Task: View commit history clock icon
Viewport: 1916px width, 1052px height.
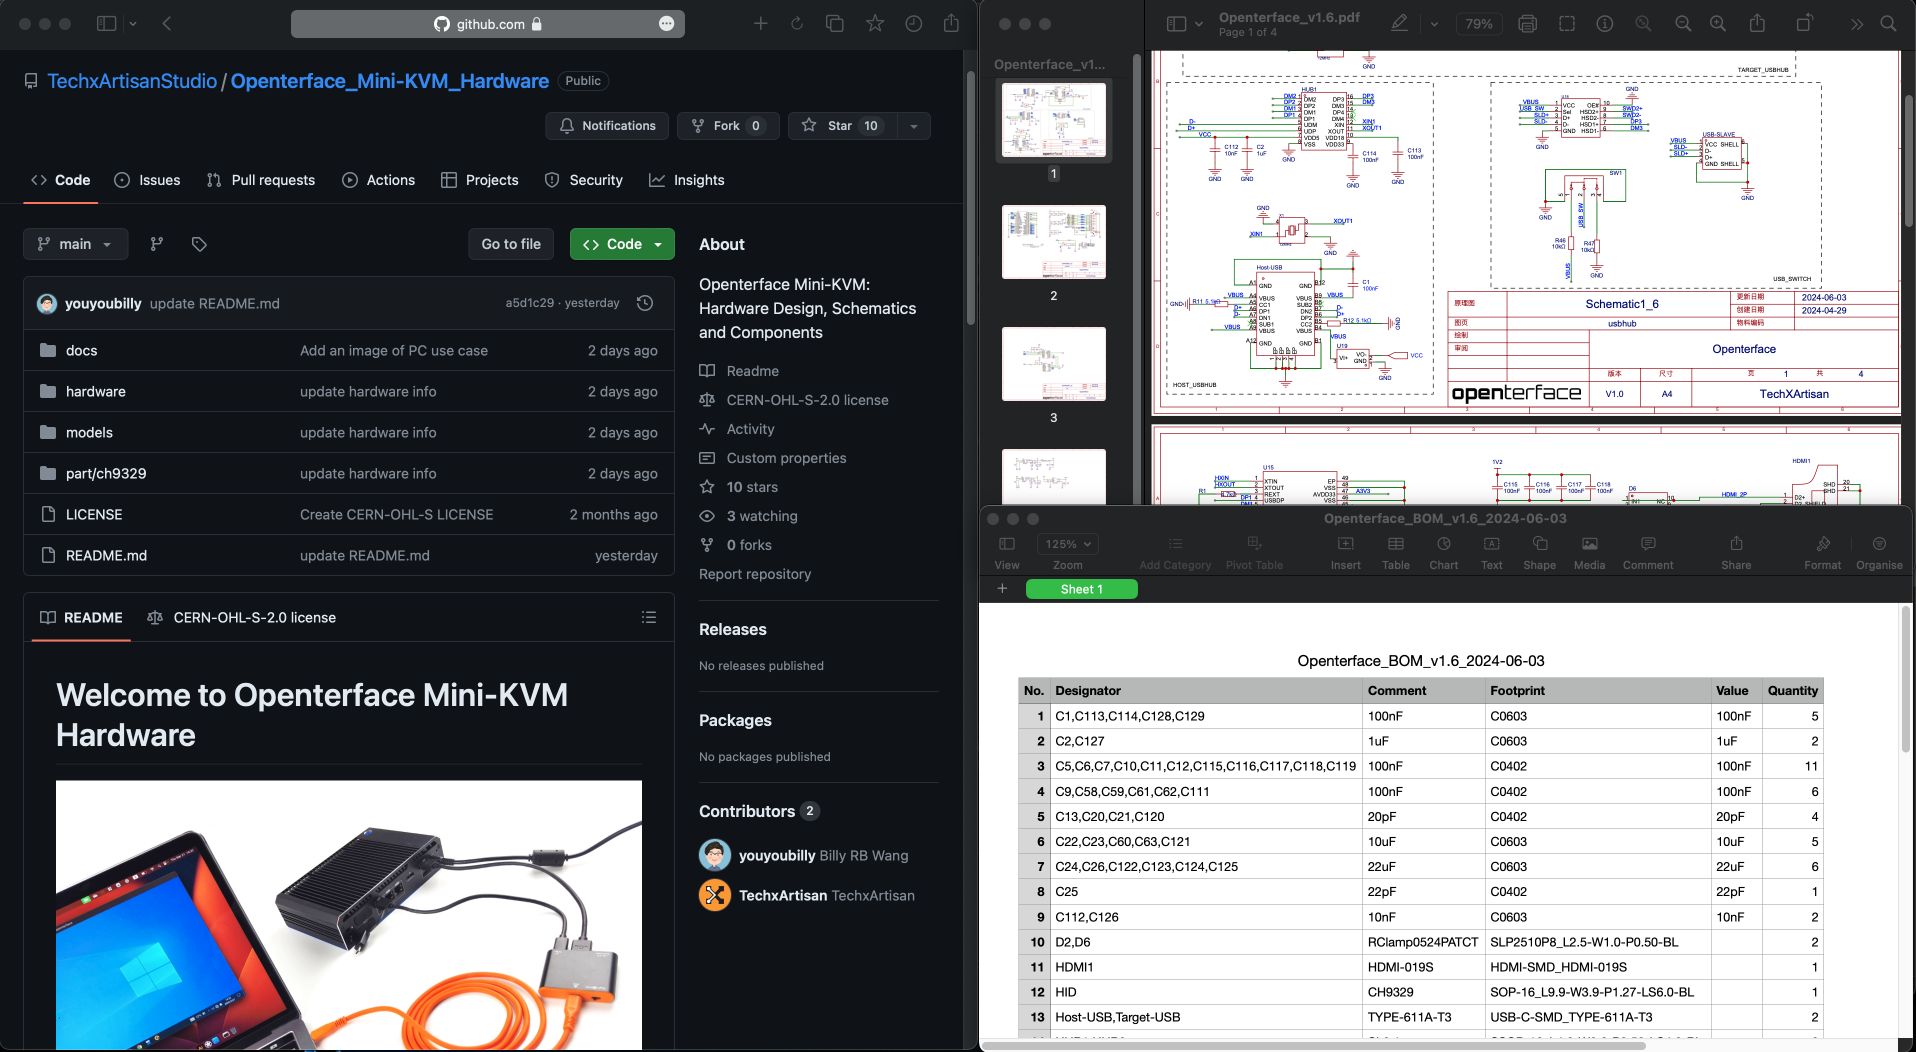Action: (645, 303)
